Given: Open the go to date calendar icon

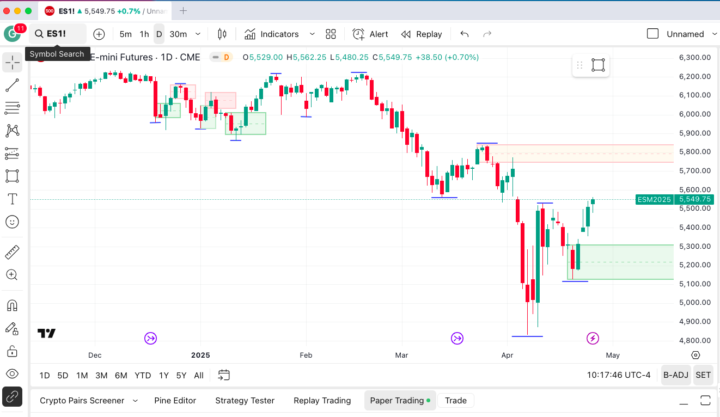Looking at the screenshot, I should [224, 375].
